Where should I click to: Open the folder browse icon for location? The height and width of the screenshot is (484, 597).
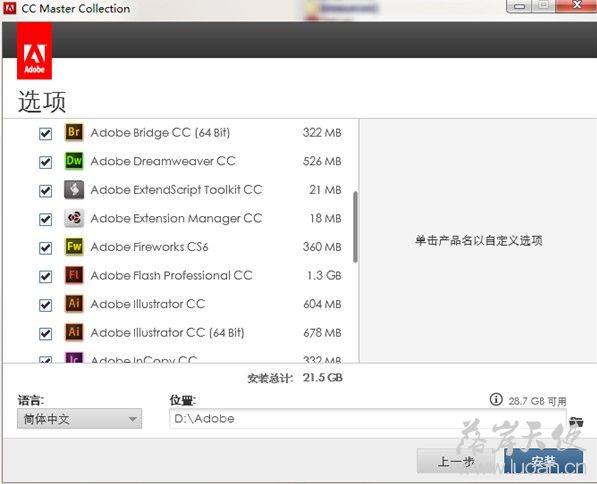576,421
